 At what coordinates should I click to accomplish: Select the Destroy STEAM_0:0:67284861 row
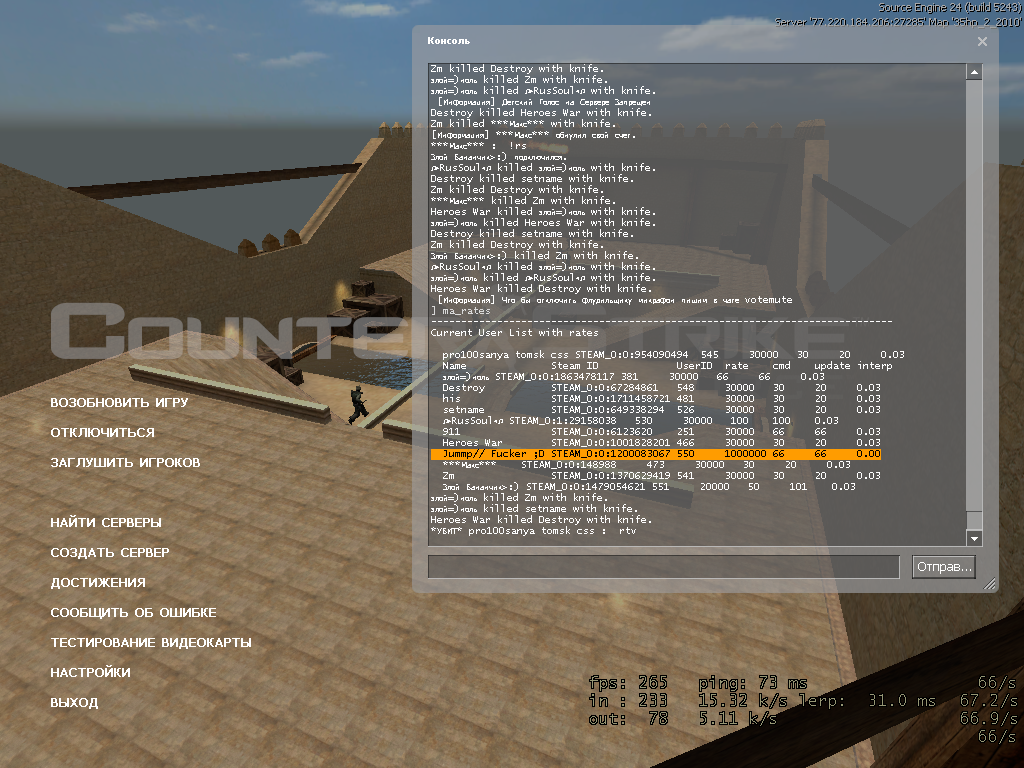(662, 388)
